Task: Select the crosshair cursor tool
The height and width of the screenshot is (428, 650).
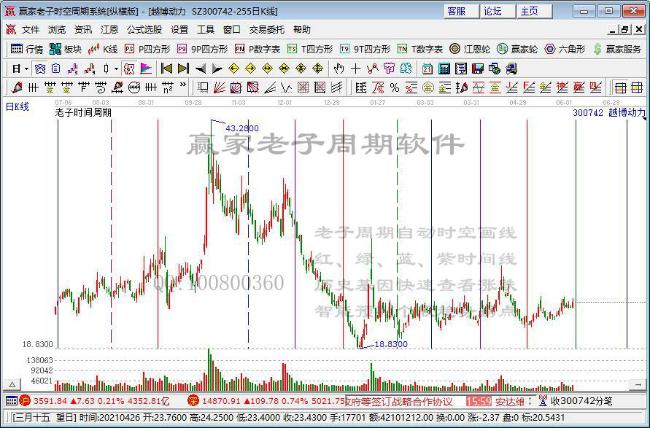Action: click(x=355, y=68)
